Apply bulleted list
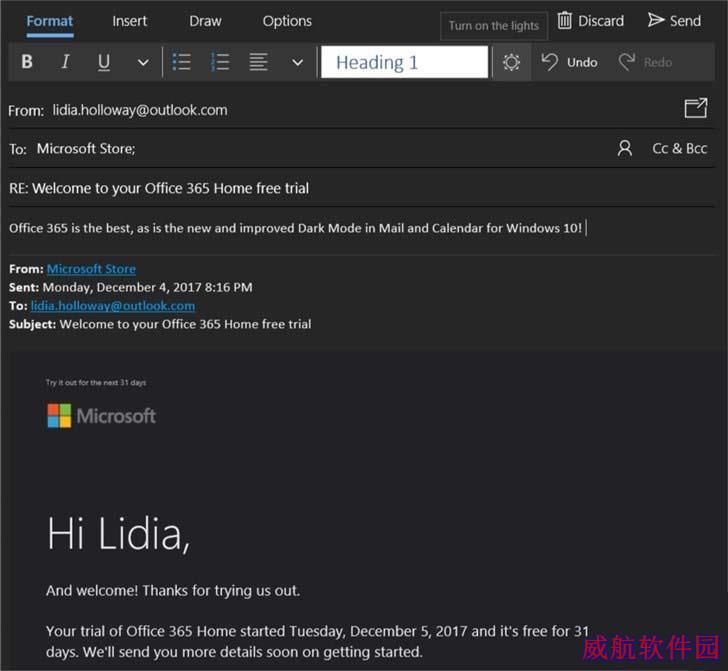 (181, 62)
